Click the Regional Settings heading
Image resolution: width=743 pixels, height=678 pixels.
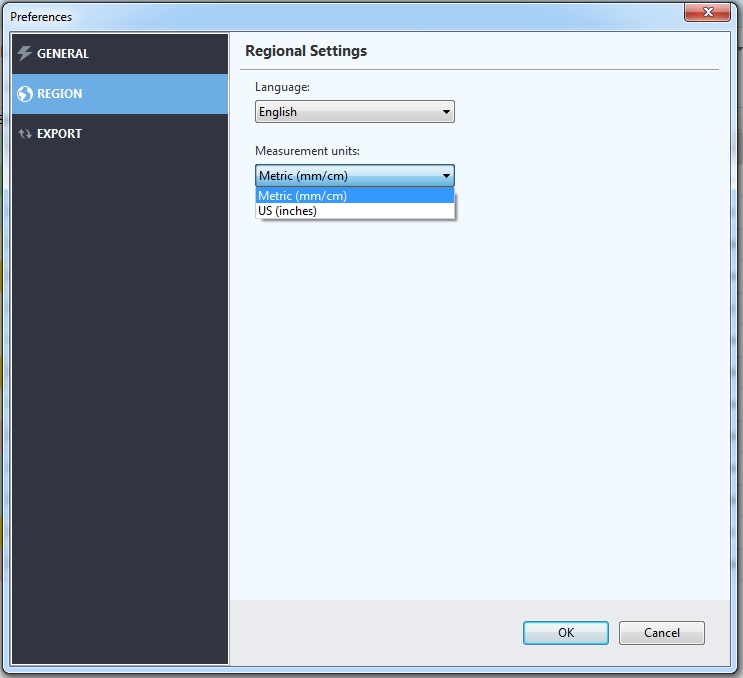(x=306, y=51)
